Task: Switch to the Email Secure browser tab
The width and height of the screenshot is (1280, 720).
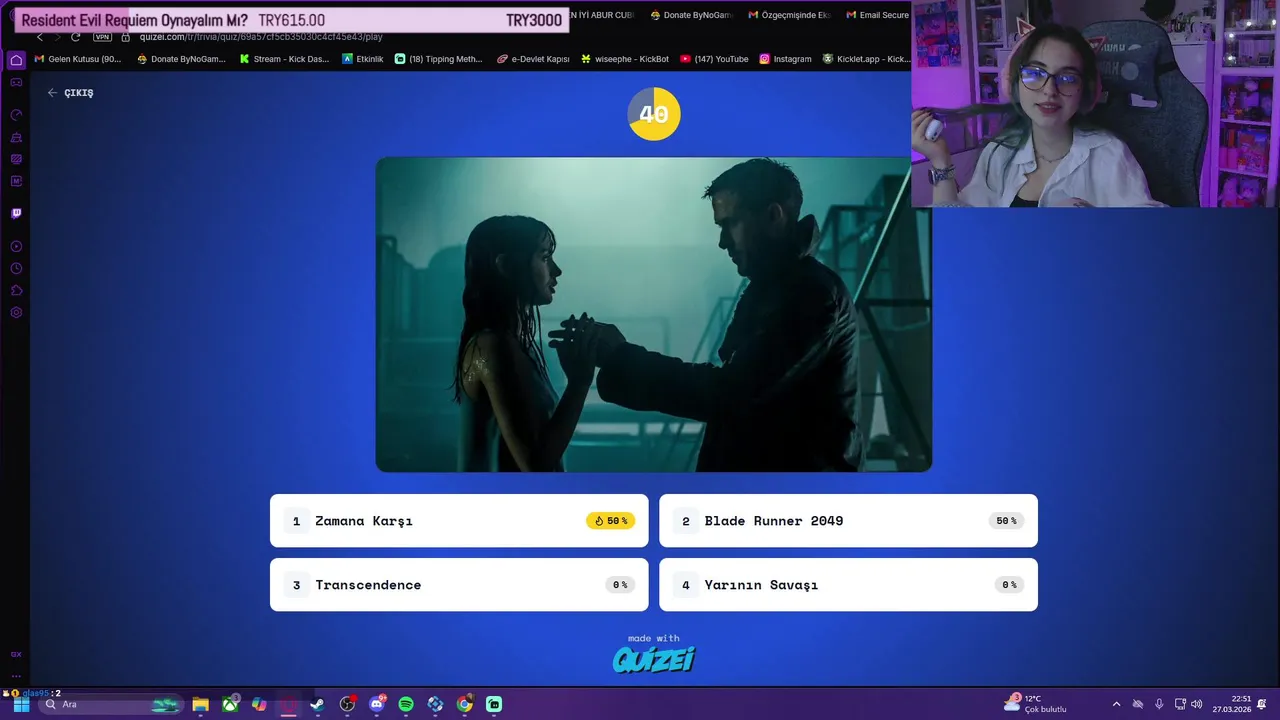Action: click(877, 15)
